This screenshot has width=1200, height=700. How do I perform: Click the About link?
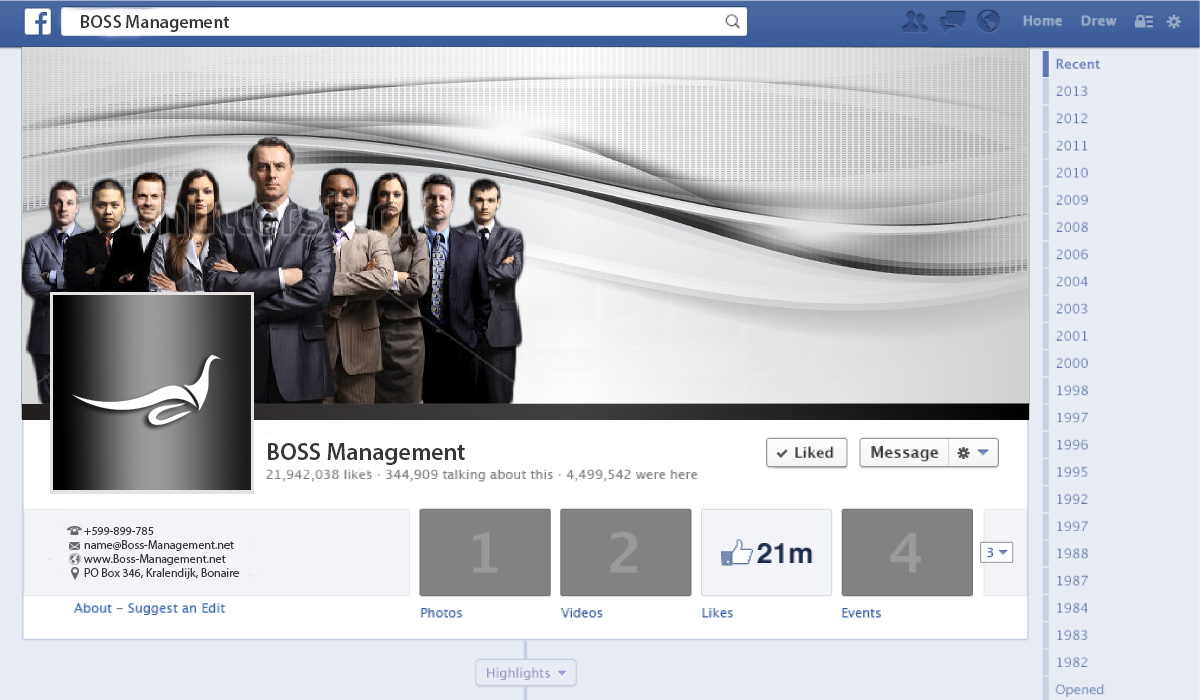[93, 608]
